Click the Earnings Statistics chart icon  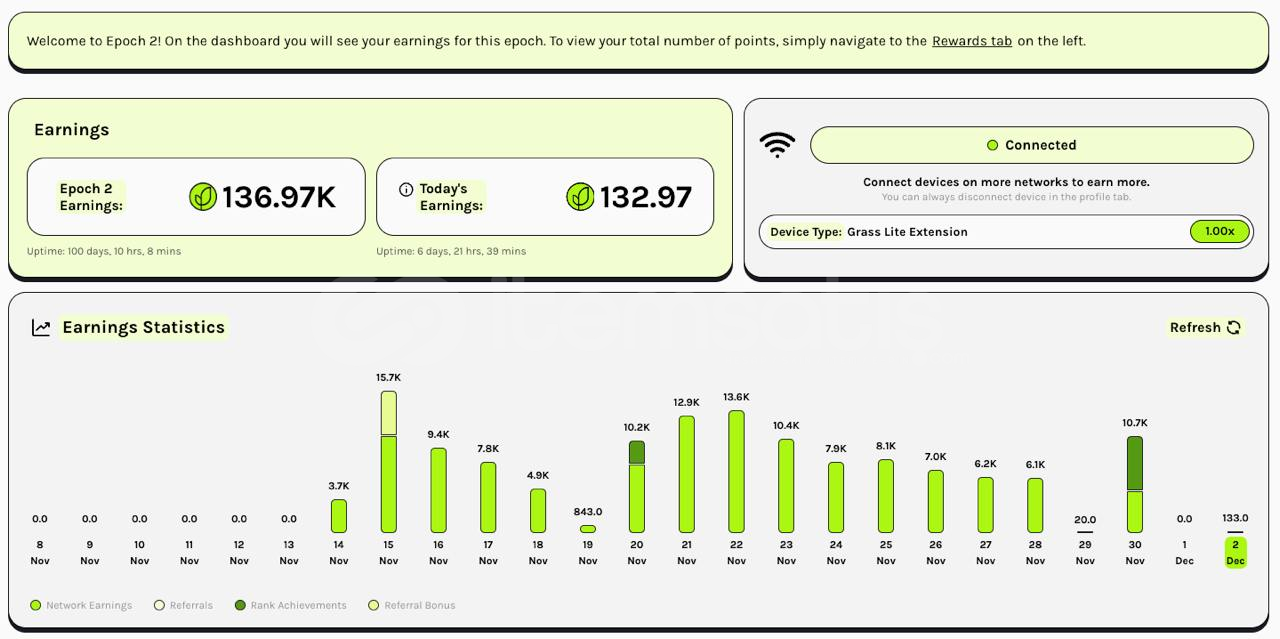pos(41,328)
